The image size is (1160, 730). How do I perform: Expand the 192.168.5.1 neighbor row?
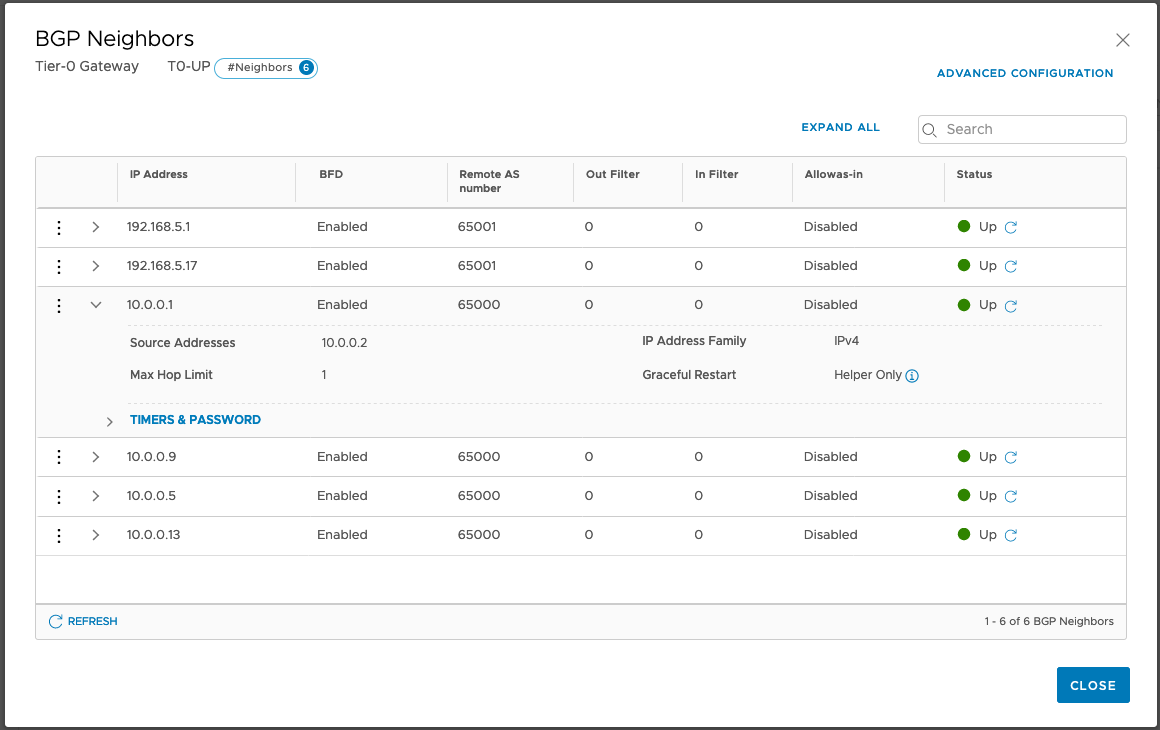(x=96, y=227)
